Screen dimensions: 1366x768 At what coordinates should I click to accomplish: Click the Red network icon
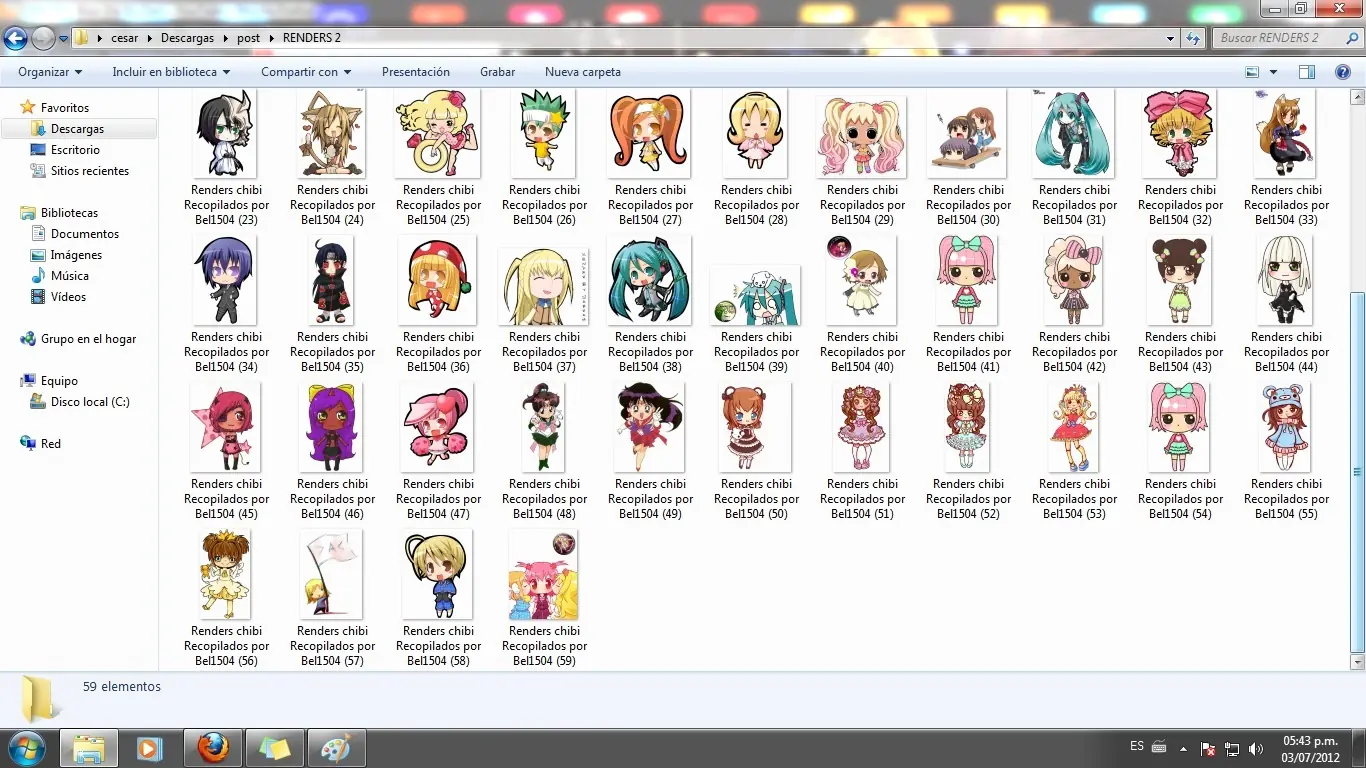coord(28,444)
